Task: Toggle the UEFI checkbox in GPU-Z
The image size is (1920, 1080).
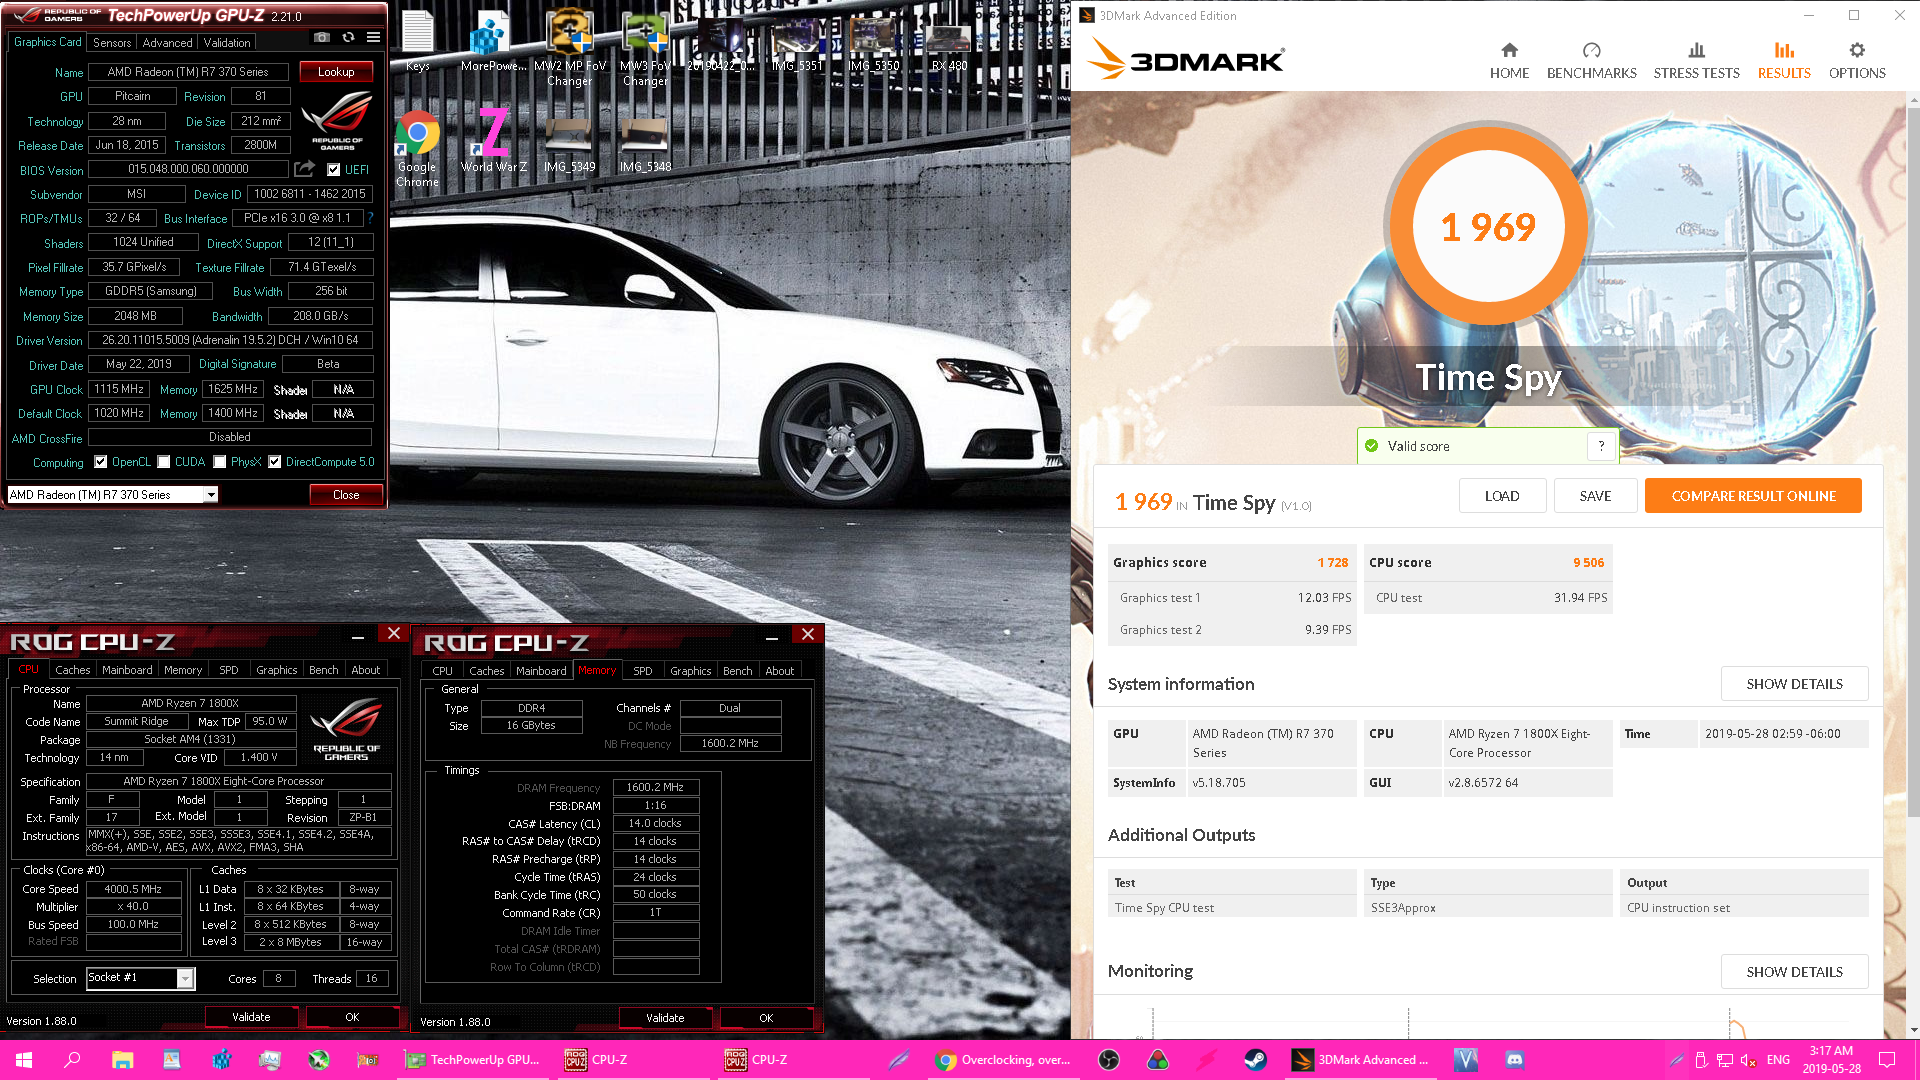Action: [x=334, y=170]
